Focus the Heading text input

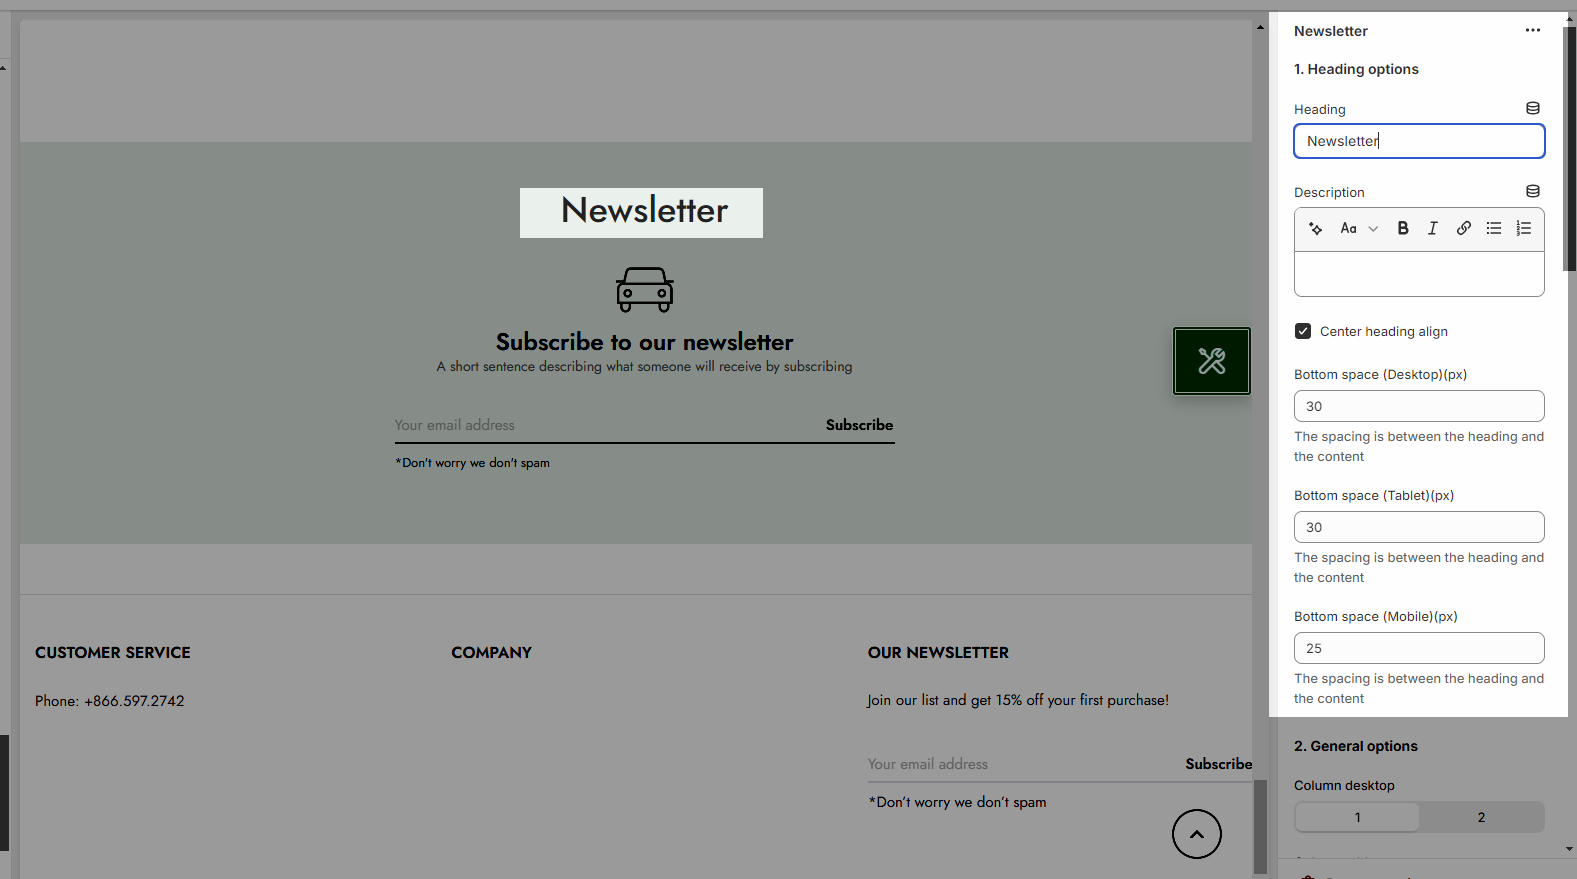(x=1419, y=141)
